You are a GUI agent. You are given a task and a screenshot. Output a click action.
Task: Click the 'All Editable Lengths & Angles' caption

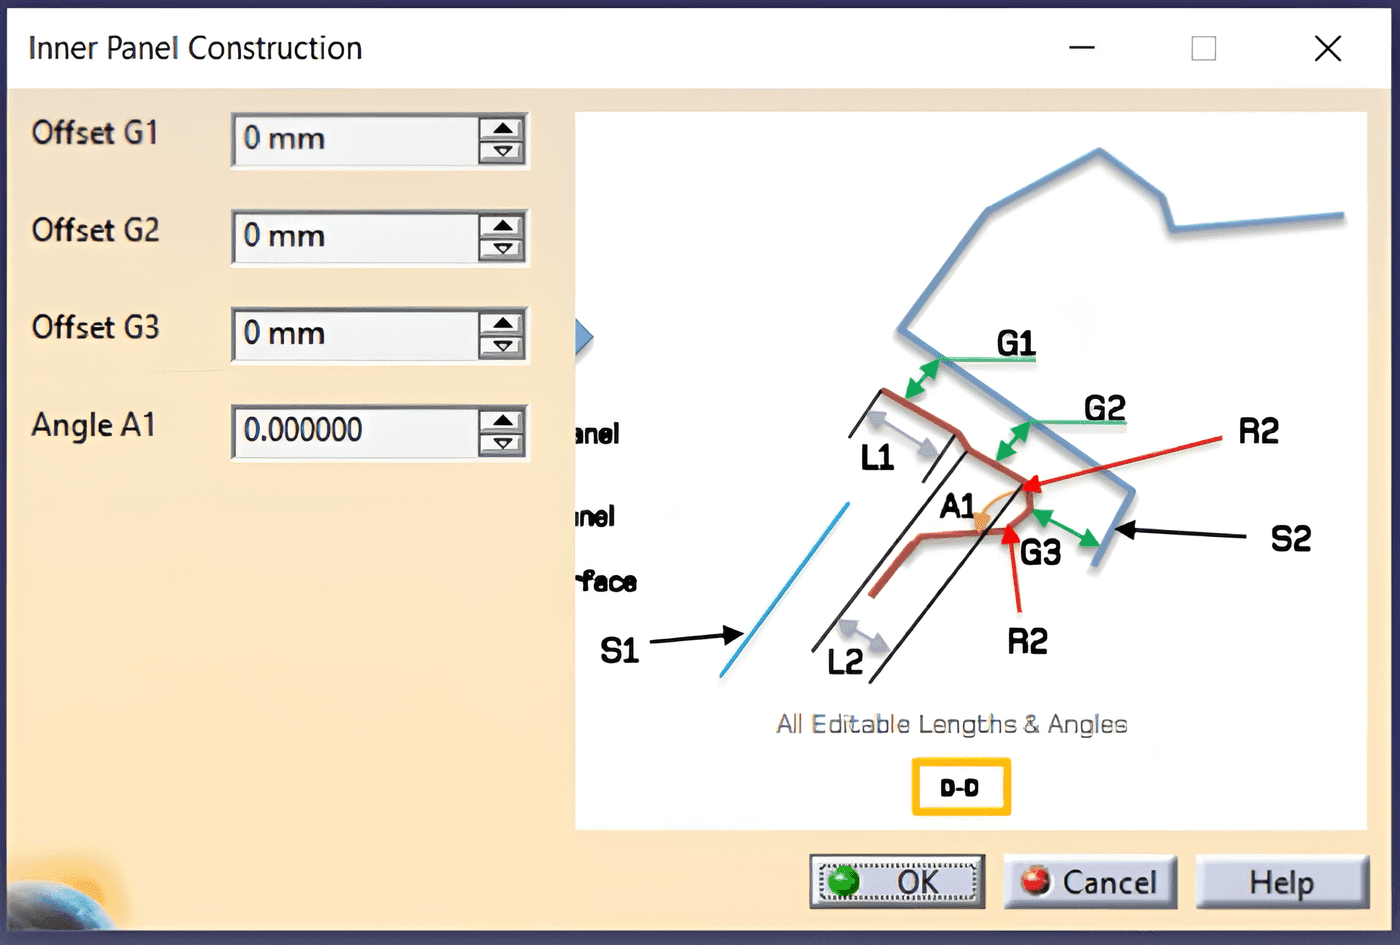point(952,723)
